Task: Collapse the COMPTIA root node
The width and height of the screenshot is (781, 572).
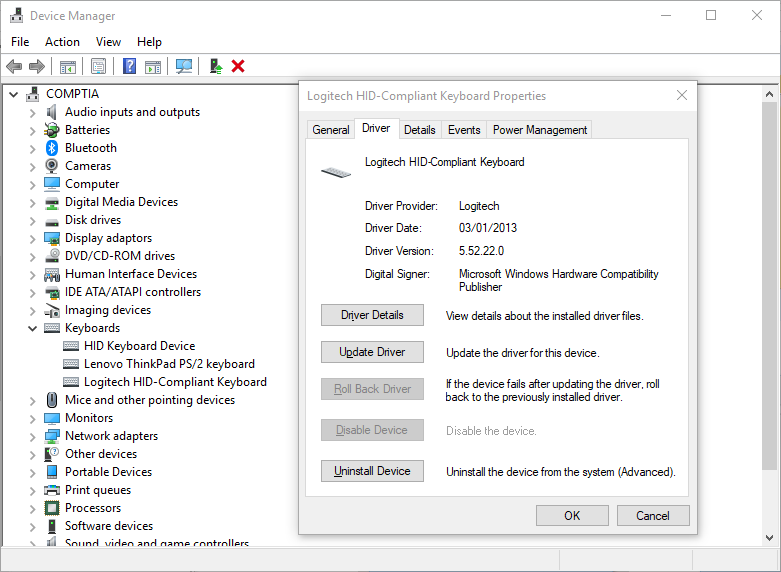Action: pos(14,94)
